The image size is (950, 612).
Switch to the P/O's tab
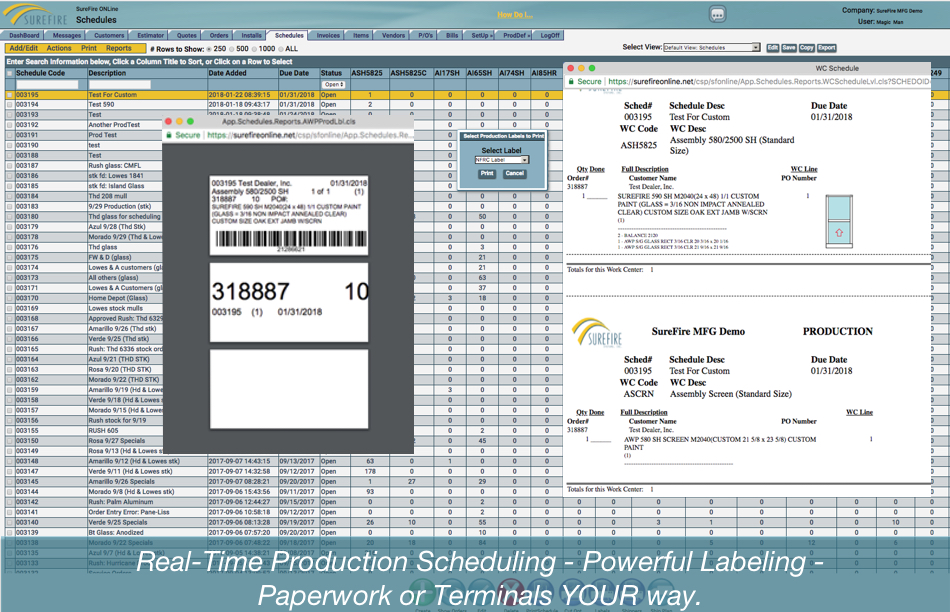click(x=426, y=36)
